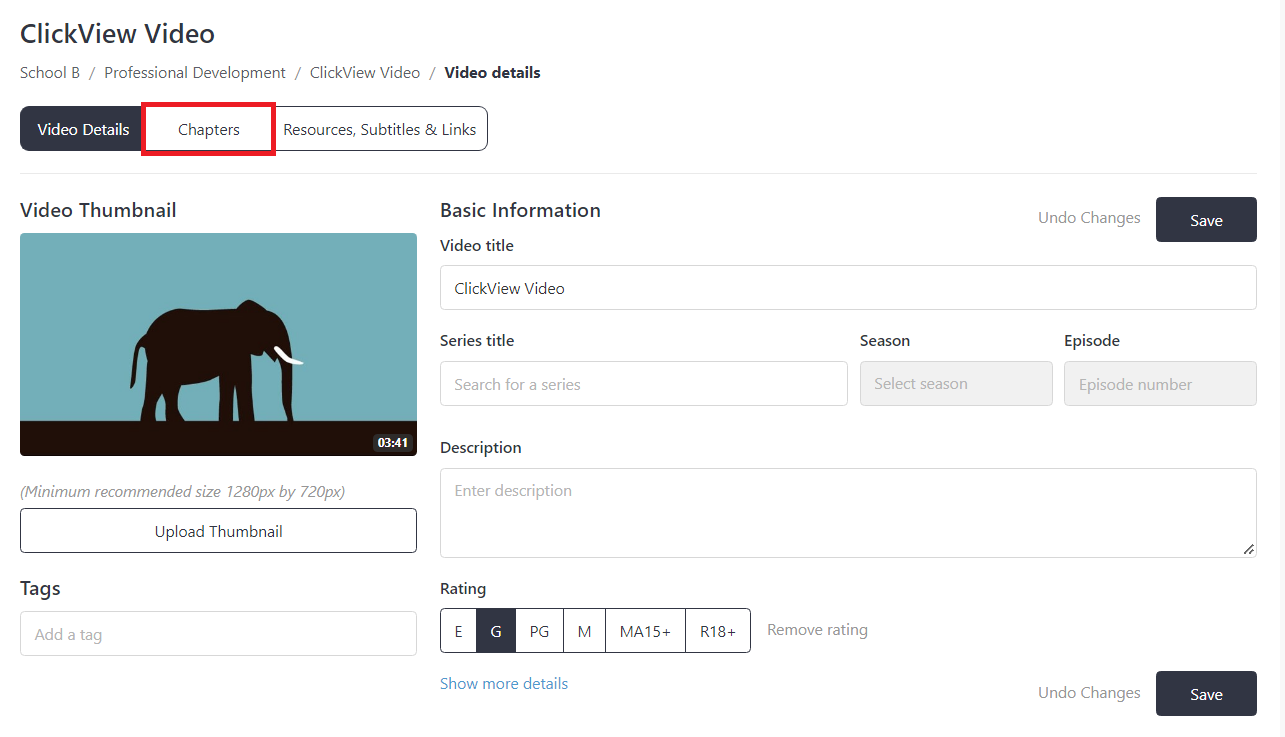This screenshot has height=737, width=1285.
Task: Click the Episode number field
Action: click(x=1160, y=384)
